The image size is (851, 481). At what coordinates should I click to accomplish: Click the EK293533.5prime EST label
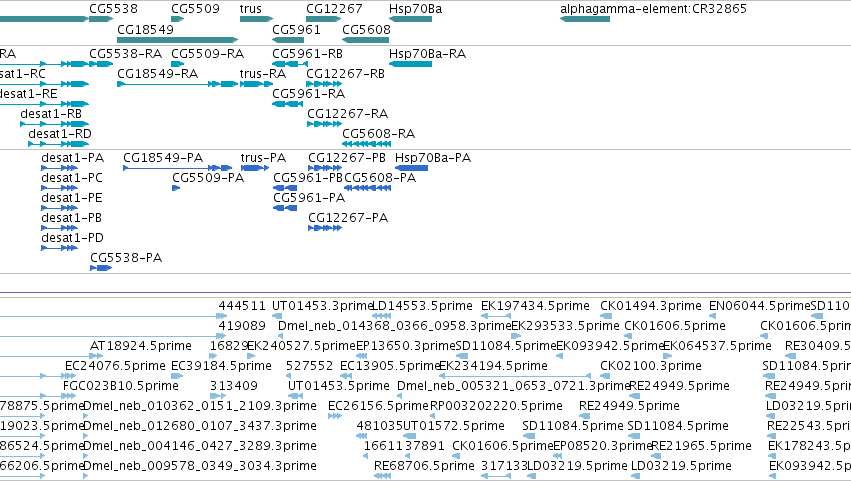pyautogui.click(x=565, y=326)
